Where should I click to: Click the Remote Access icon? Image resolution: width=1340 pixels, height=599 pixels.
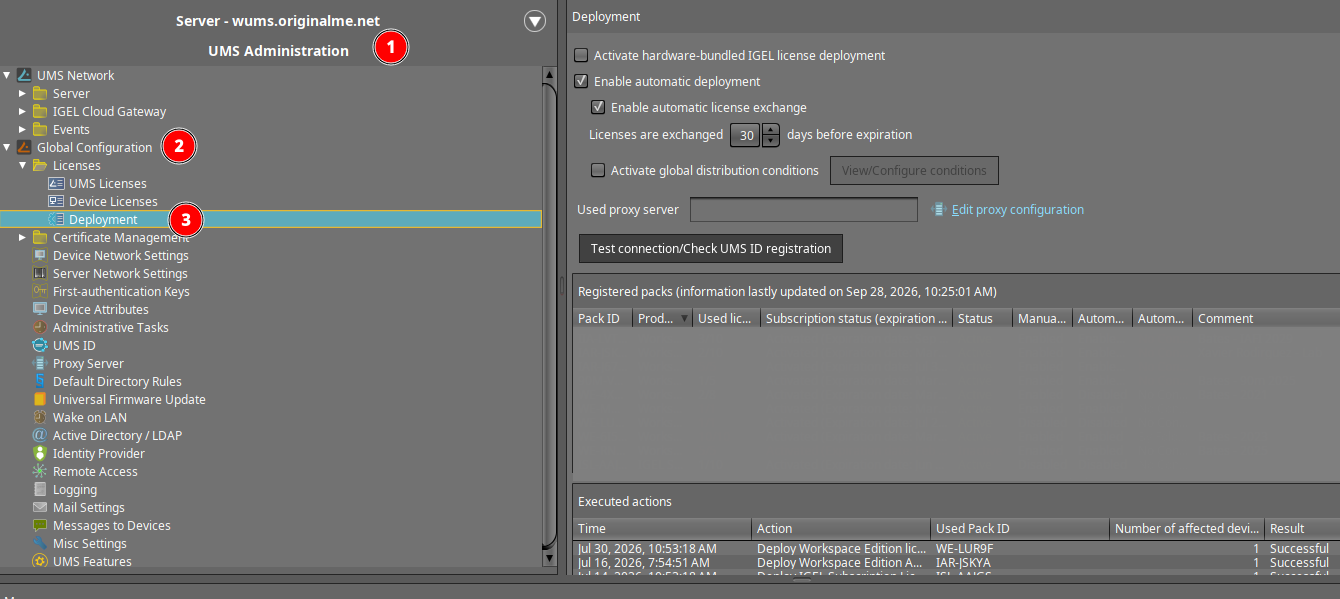click(x=40, y=472)
